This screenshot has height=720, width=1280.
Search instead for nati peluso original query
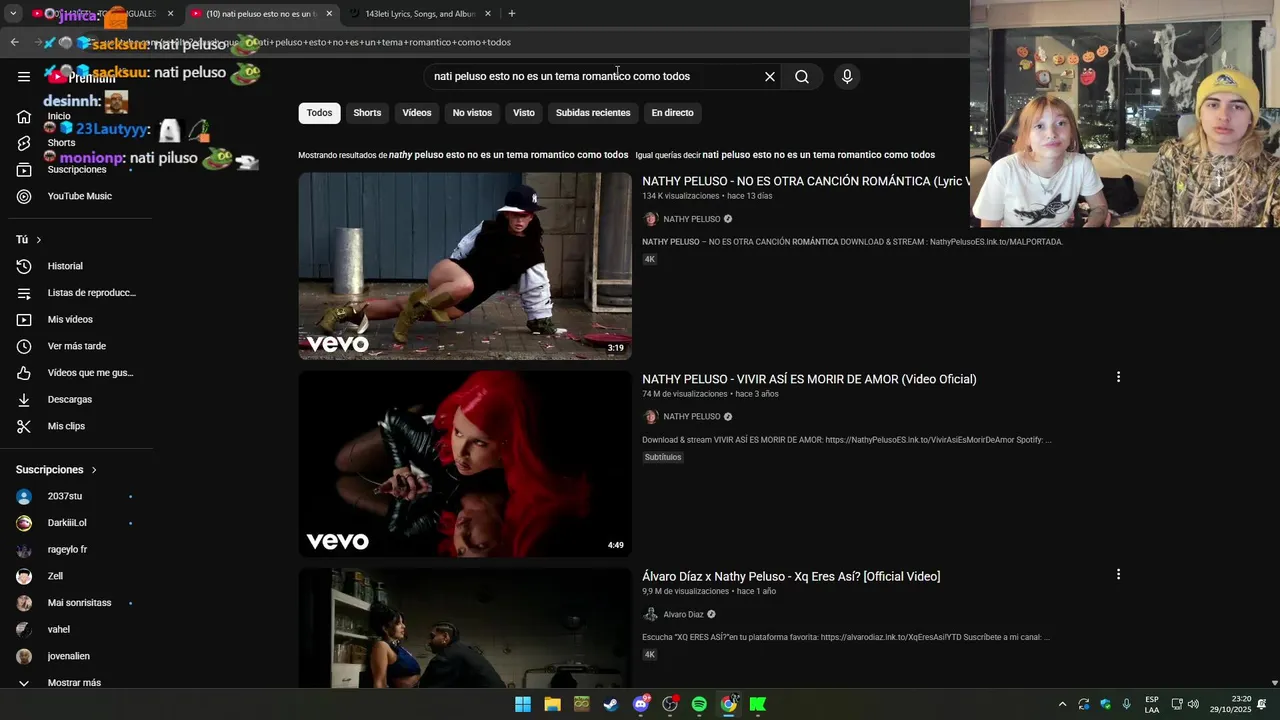[818, 155]
